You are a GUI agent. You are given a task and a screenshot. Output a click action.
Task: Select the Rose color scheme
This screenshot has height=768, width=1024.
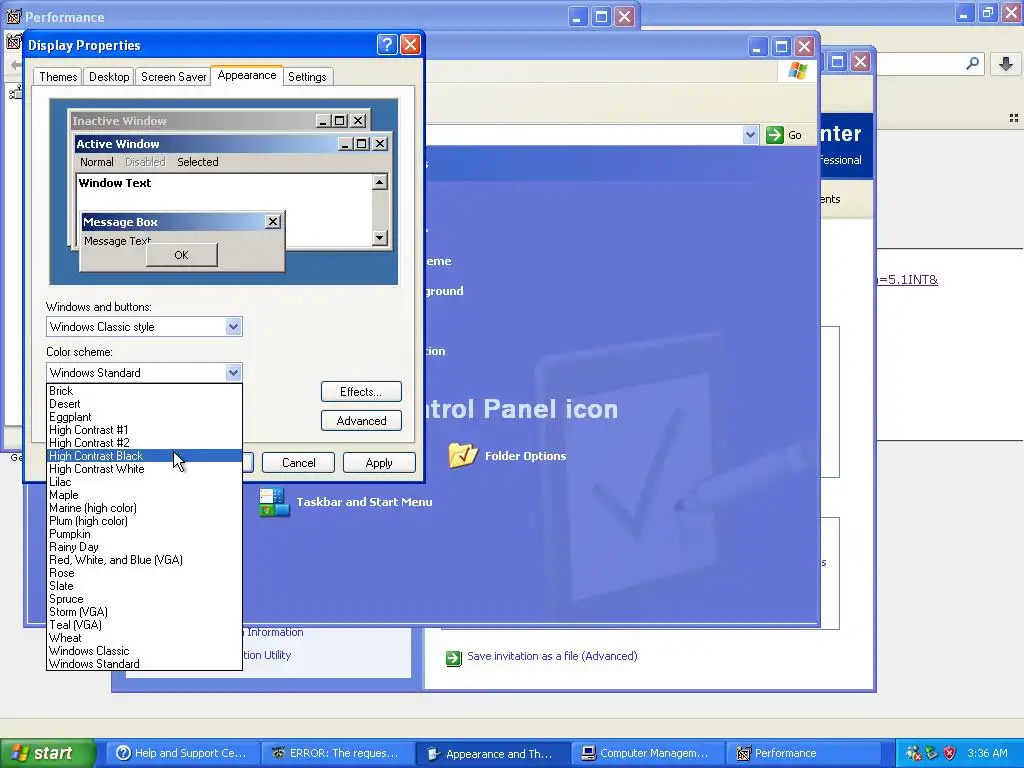point(144,573)
